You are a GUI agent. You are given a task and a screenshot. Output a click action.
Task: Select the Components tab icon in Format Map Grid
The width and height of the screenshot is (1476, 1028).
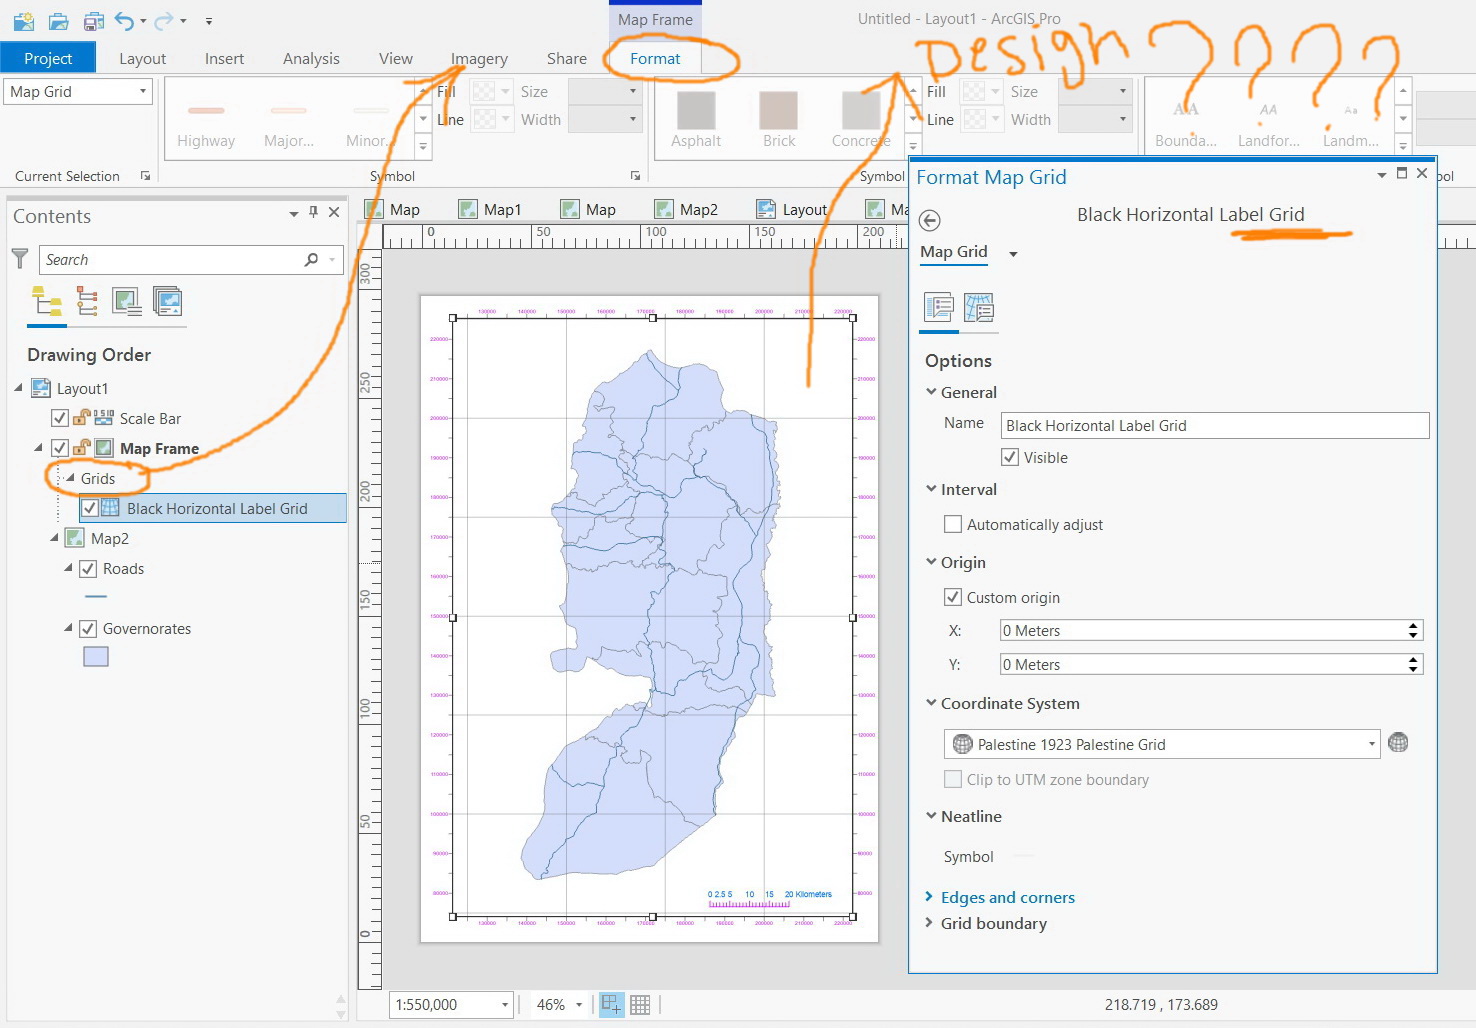click(978, 308)
